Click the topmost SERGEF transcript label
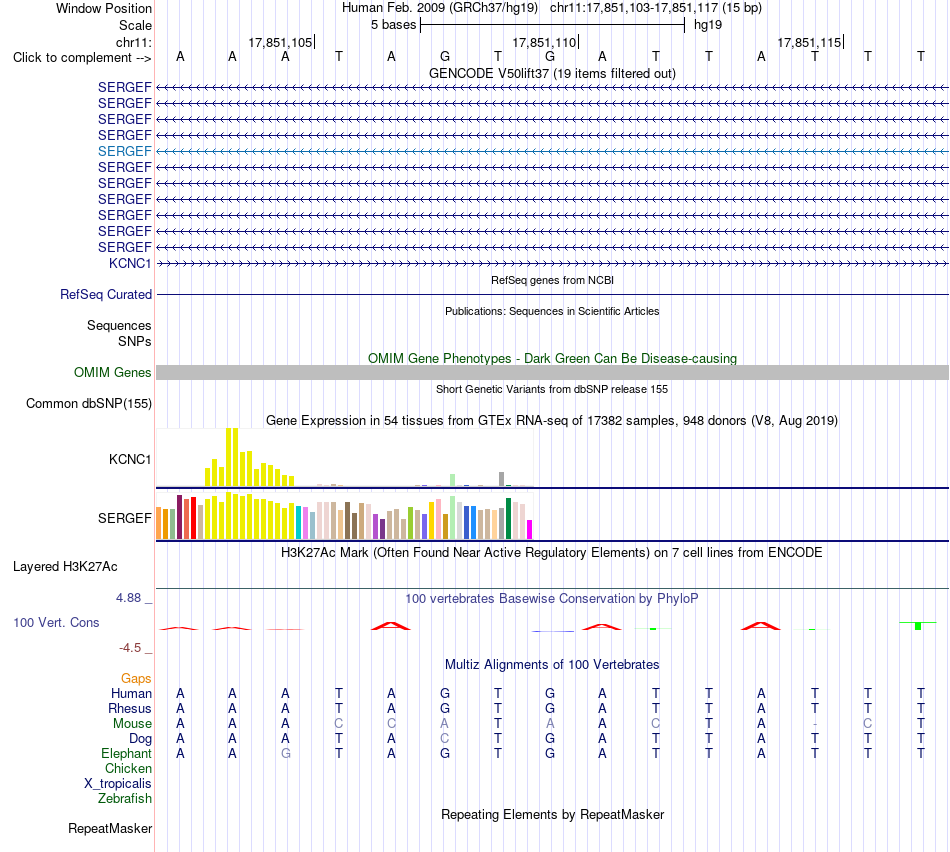Viewport: 950px width, 852px height. (124, 87)
